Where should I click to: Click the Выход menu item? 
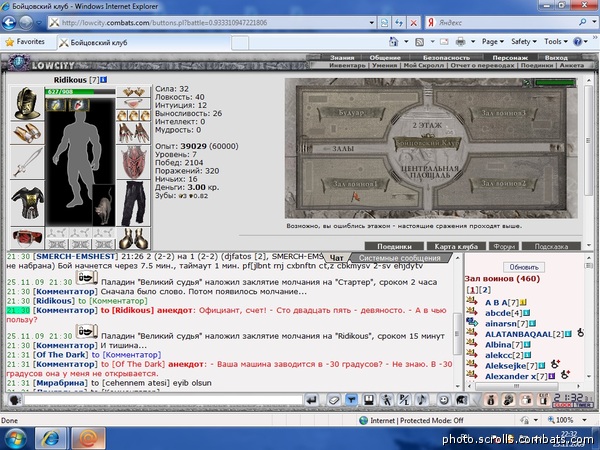[x=556, y=58]
